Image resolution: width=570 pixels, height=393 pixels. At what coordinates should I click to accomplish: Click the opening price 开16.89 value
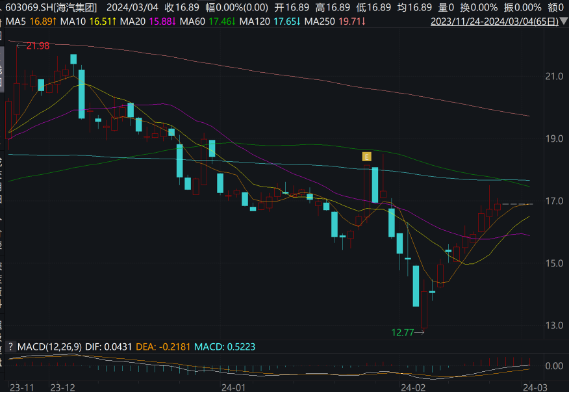click(292, 7)
